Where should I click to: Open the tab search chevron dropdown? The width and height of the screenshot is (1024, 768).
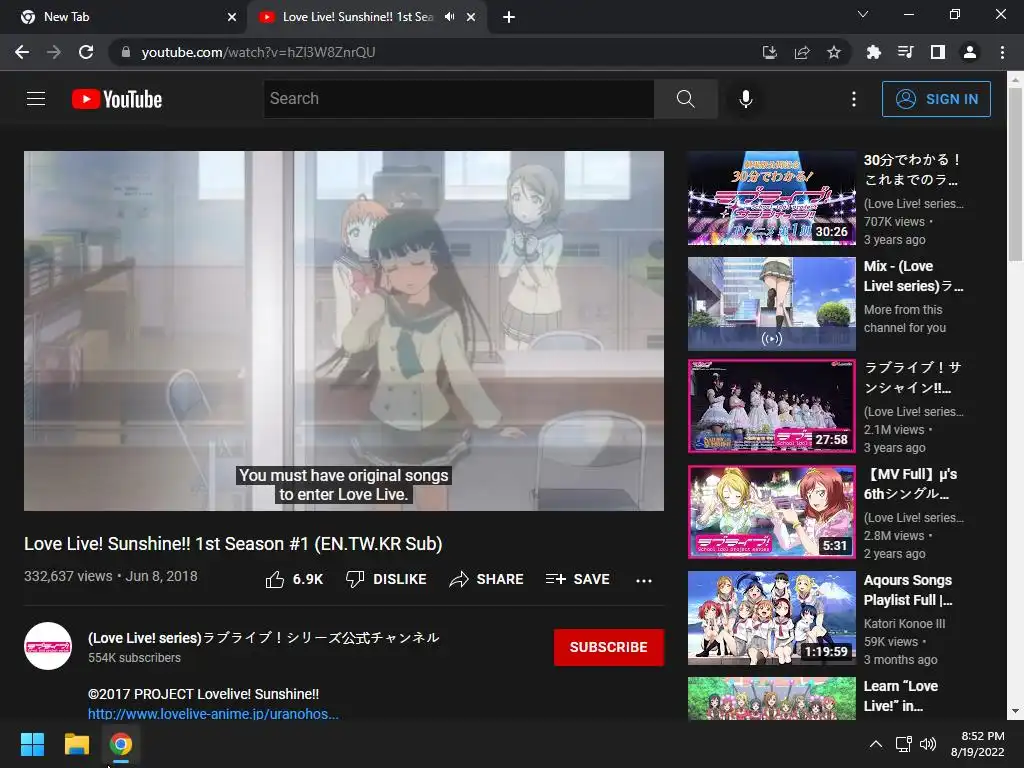863,14
